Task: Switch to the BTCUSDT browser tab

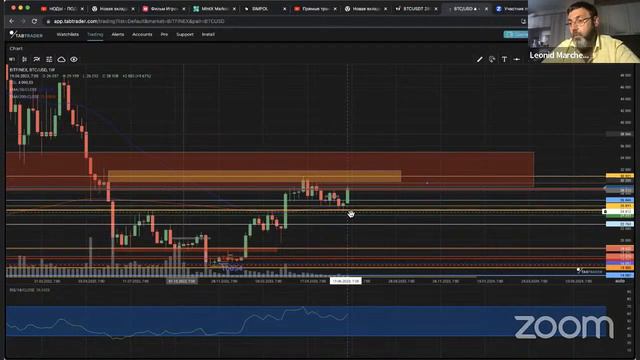Action: click(415, 9)
